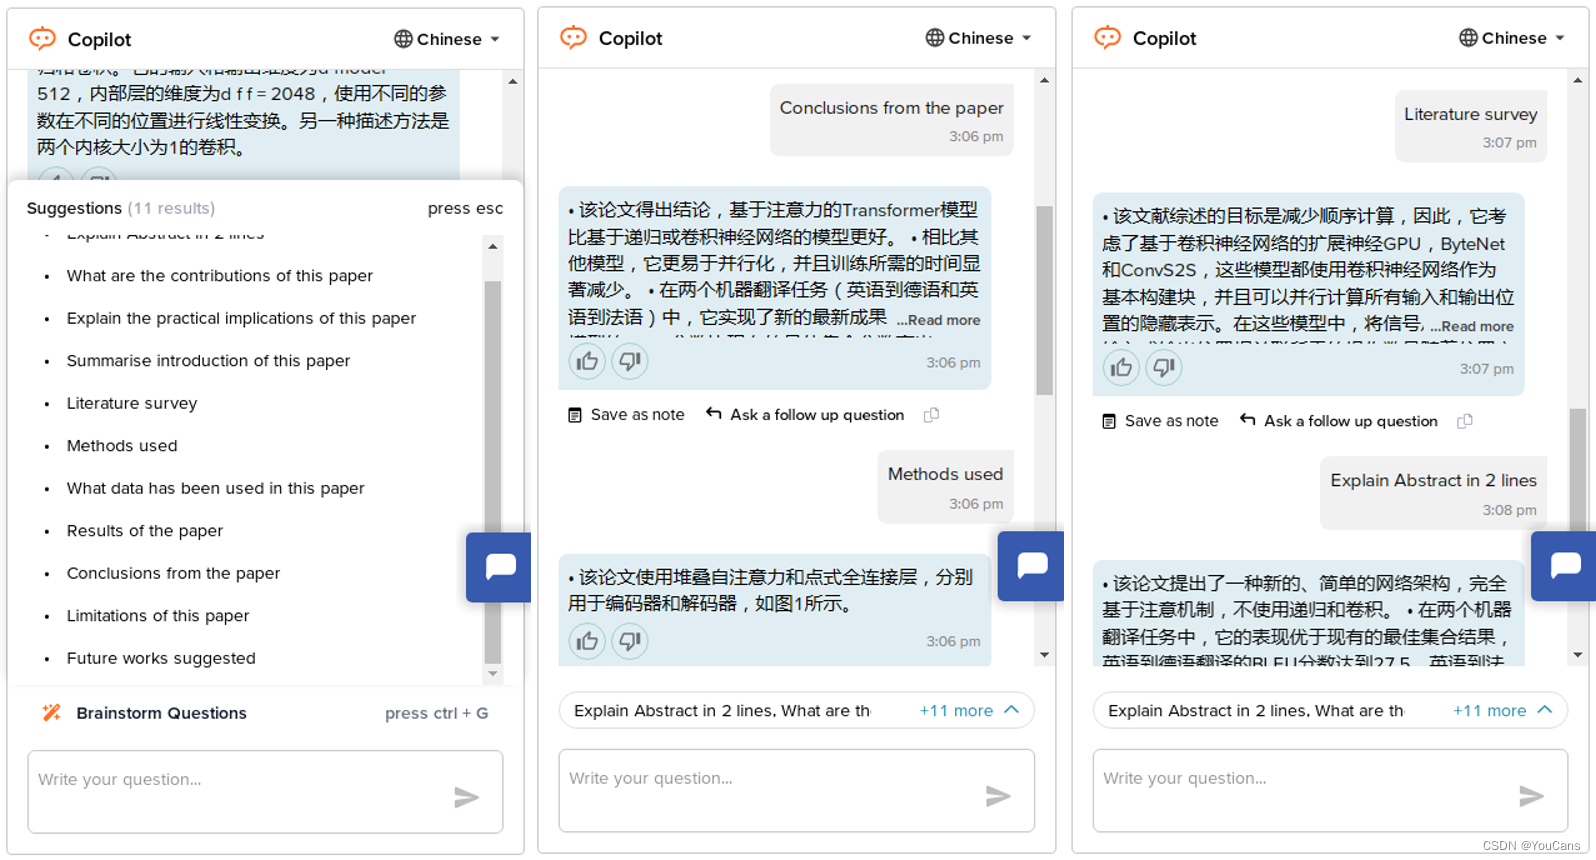Click 'Read more' in Literature survey answer
Image resolution: width=1596 pixels, height=860 pixels.
pos(1471,326)
